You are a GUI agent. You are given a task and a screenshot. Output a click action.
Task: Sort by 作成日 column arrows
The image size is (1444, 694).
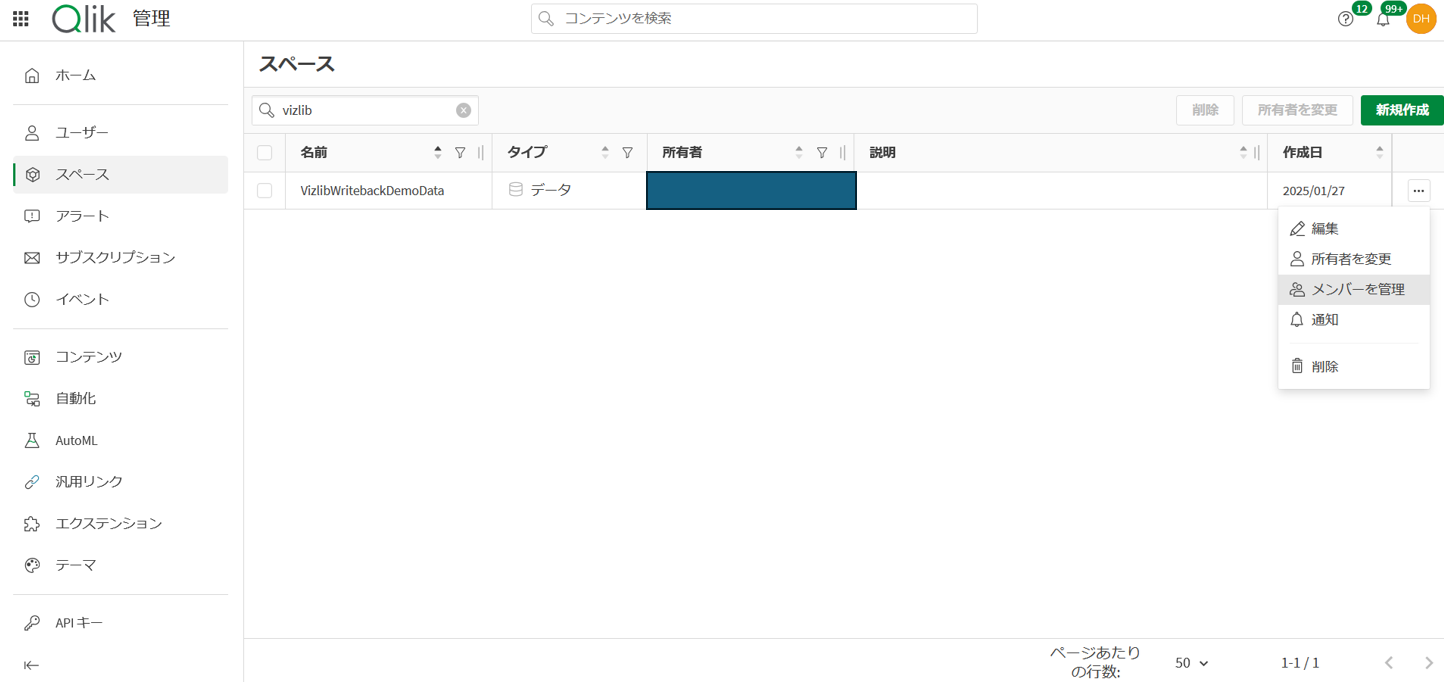coord(1379,153)
